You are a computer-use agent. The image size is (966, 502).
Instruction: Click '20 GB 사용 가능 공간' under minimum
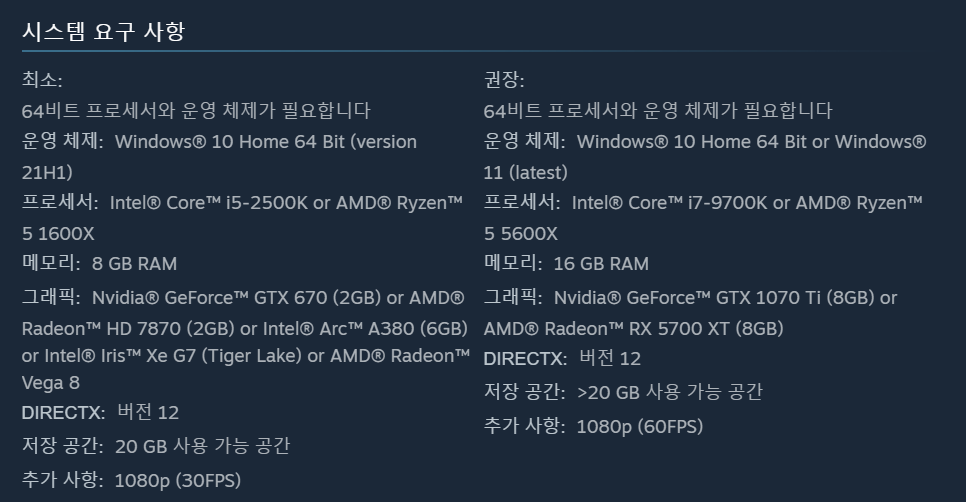click(202, 446)
